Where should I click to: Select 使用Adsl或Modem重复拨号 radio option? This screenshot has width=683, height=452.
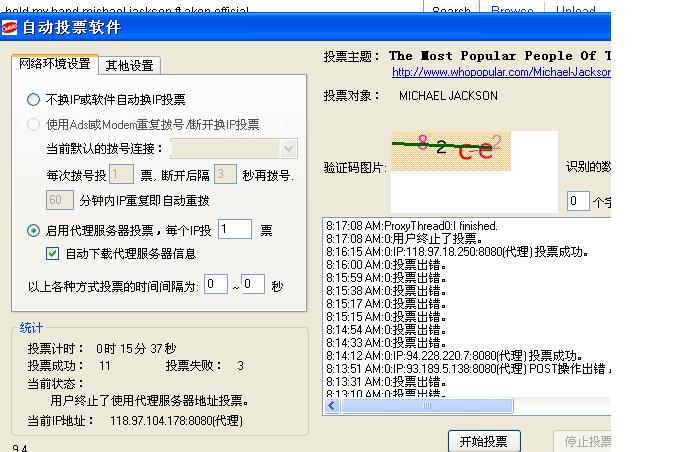[34, 125]
